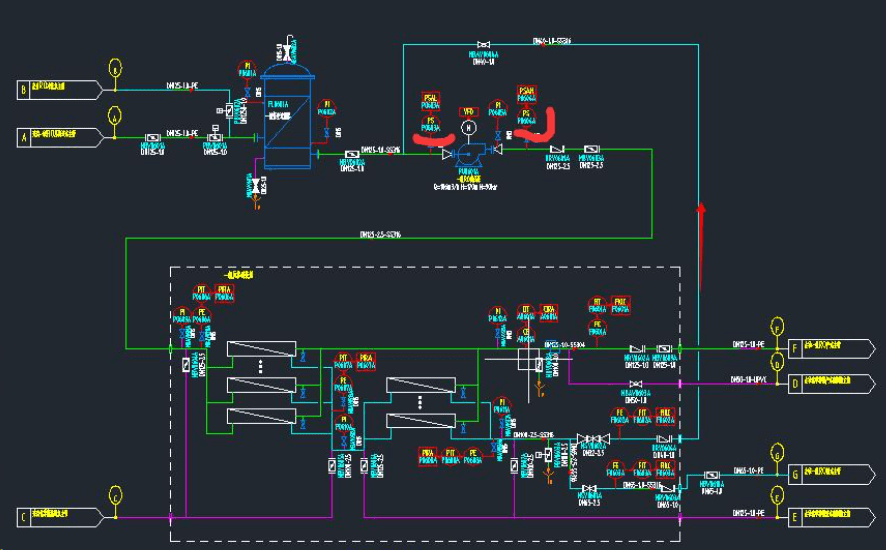
Task: Click the yellow circle marker E
Action: (x=778, y=496)
